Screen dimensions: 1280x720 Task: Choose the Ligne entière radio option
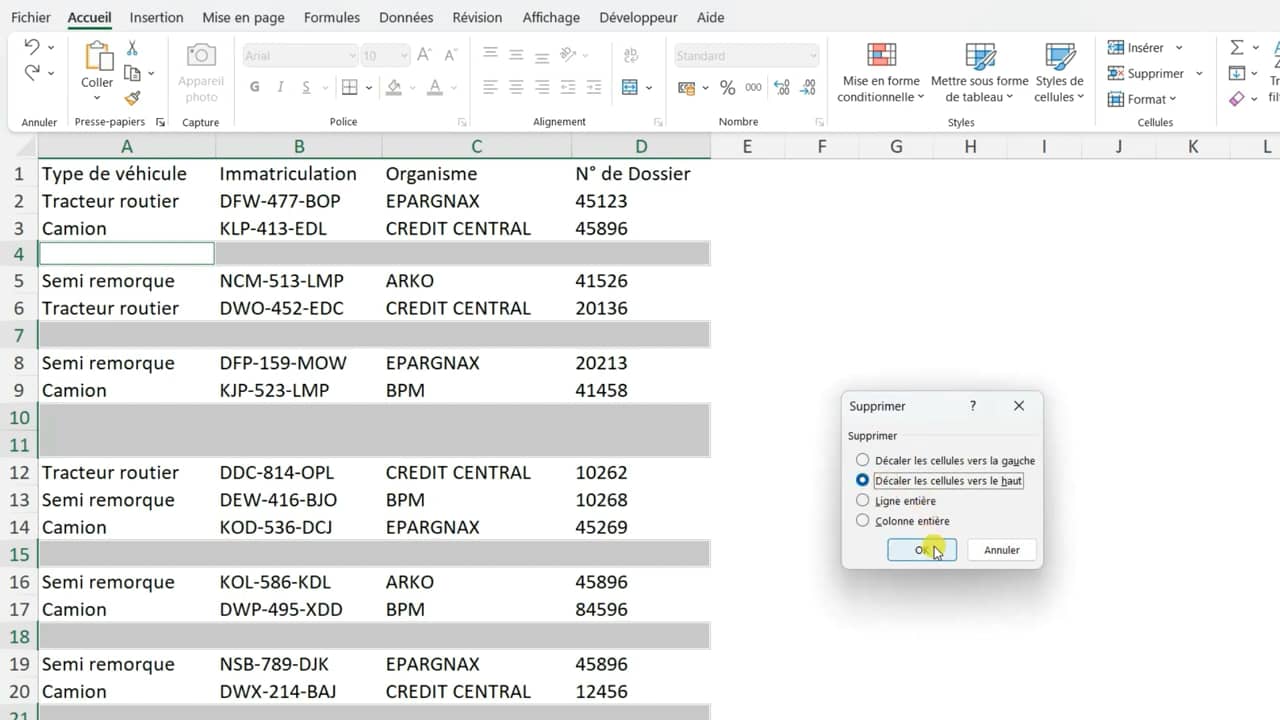tap(863, 500)
